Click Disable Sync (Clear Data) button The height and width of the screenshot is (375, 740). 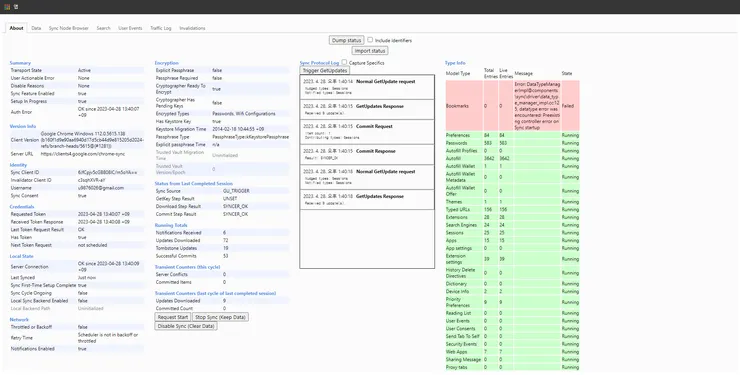click(186, 326)
